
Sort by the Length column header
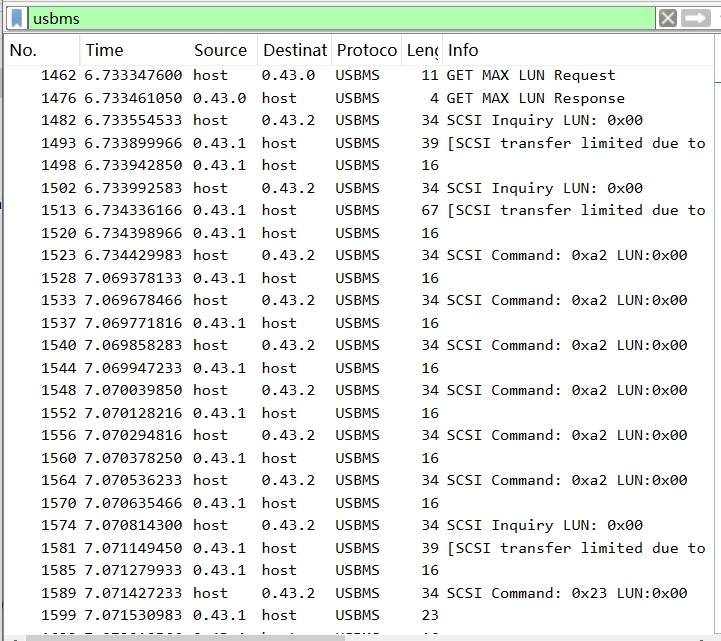[x=420, y=50]
